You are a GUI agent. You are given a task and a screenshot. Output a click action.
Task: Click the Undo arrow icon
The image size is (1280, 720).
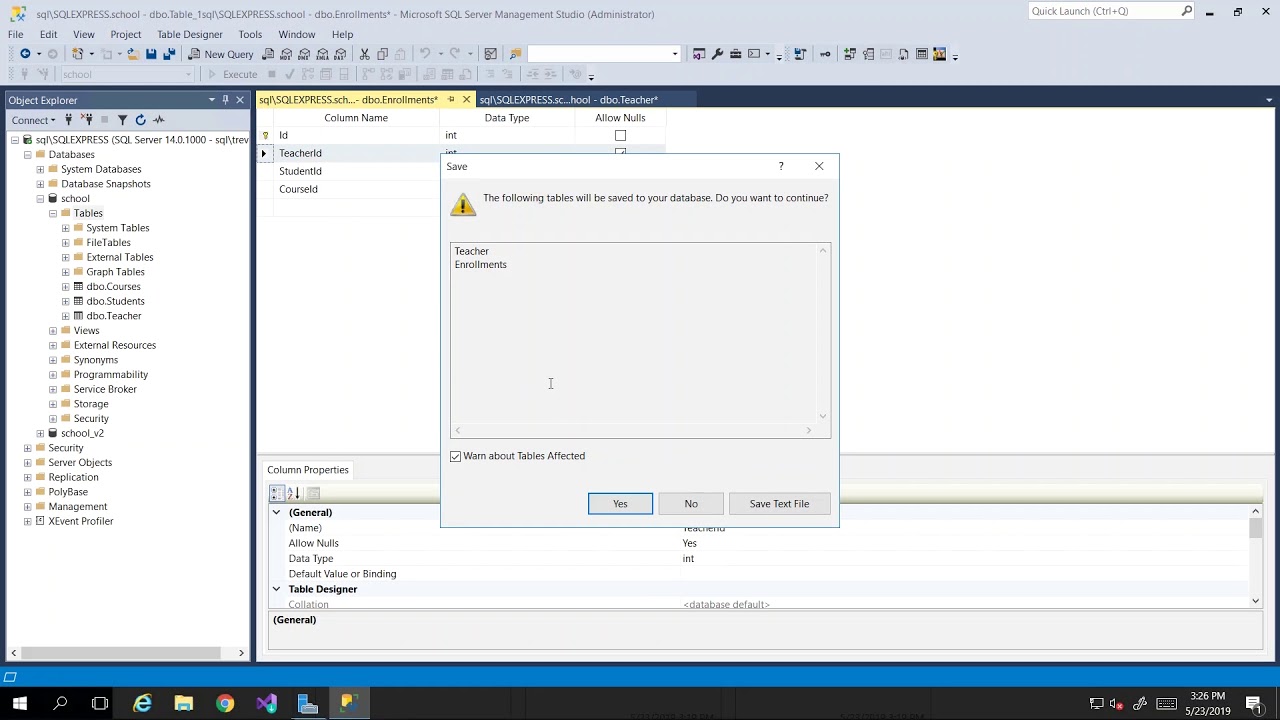425,54
